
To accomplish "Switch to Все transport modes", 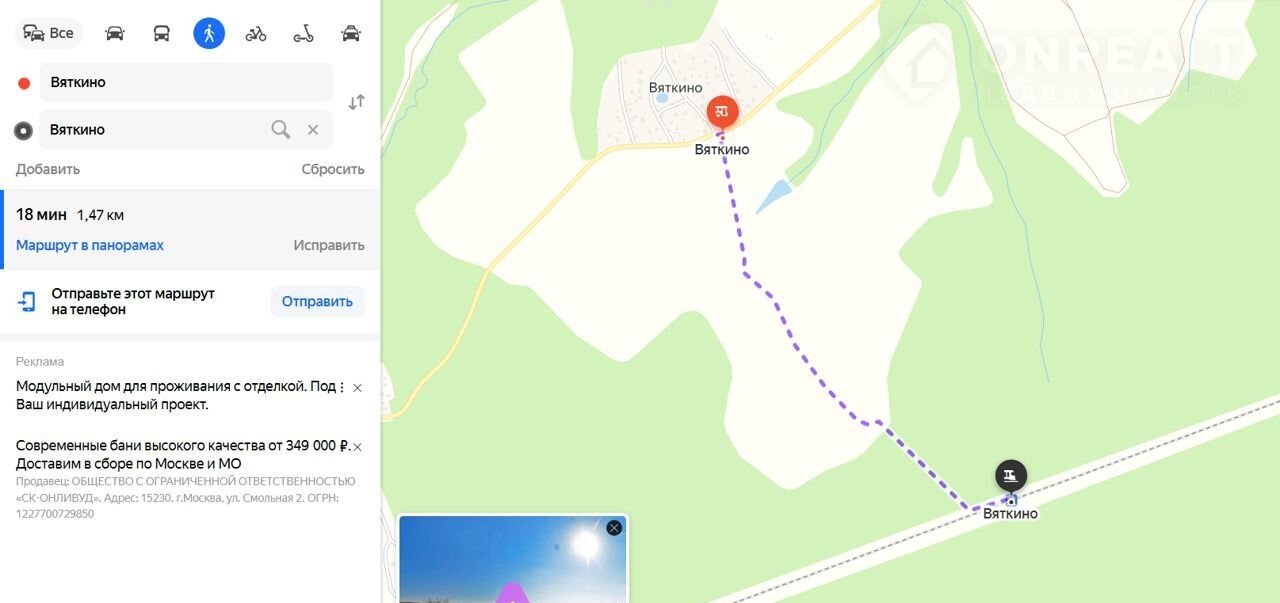I will [49, 33].
